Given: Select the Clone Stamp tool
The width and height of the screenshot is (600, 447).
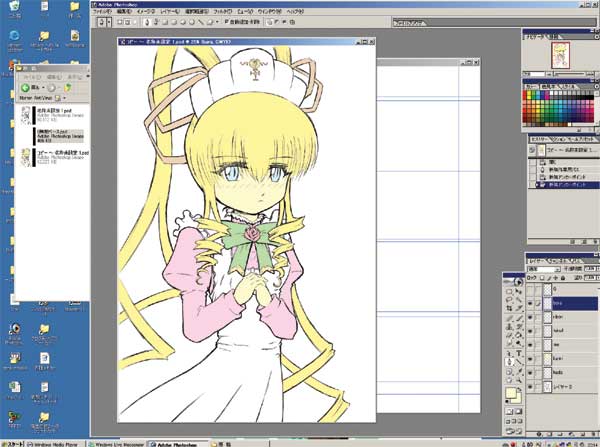Looking at the screenshot, I should pyautogui.click(x=509, y=327).
